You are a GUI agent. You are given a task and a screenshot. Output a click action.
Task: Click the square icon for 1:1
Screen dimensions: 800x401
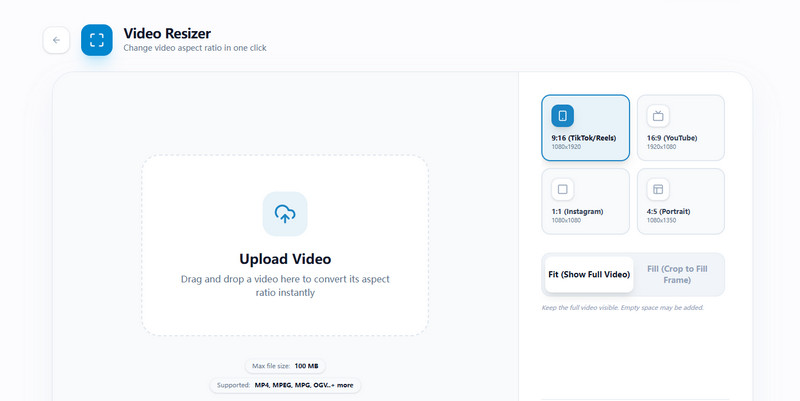click(562, 189)
